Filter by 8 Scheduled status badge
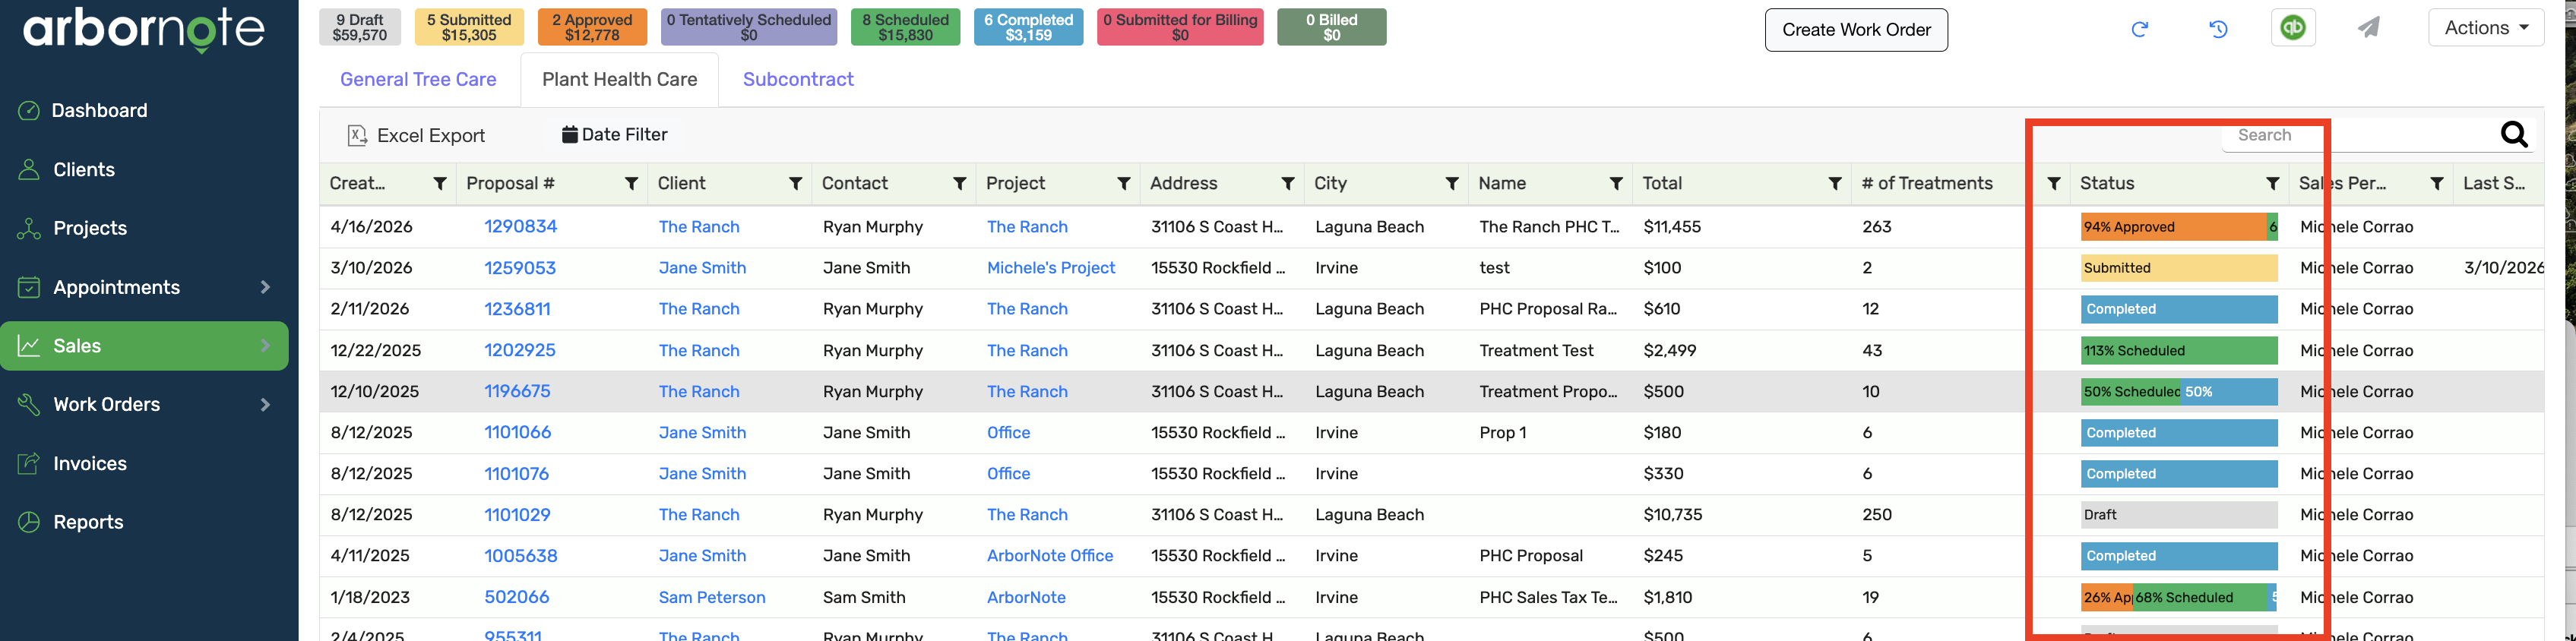Screen dimensions: 2576x641 tap(905, 27)
